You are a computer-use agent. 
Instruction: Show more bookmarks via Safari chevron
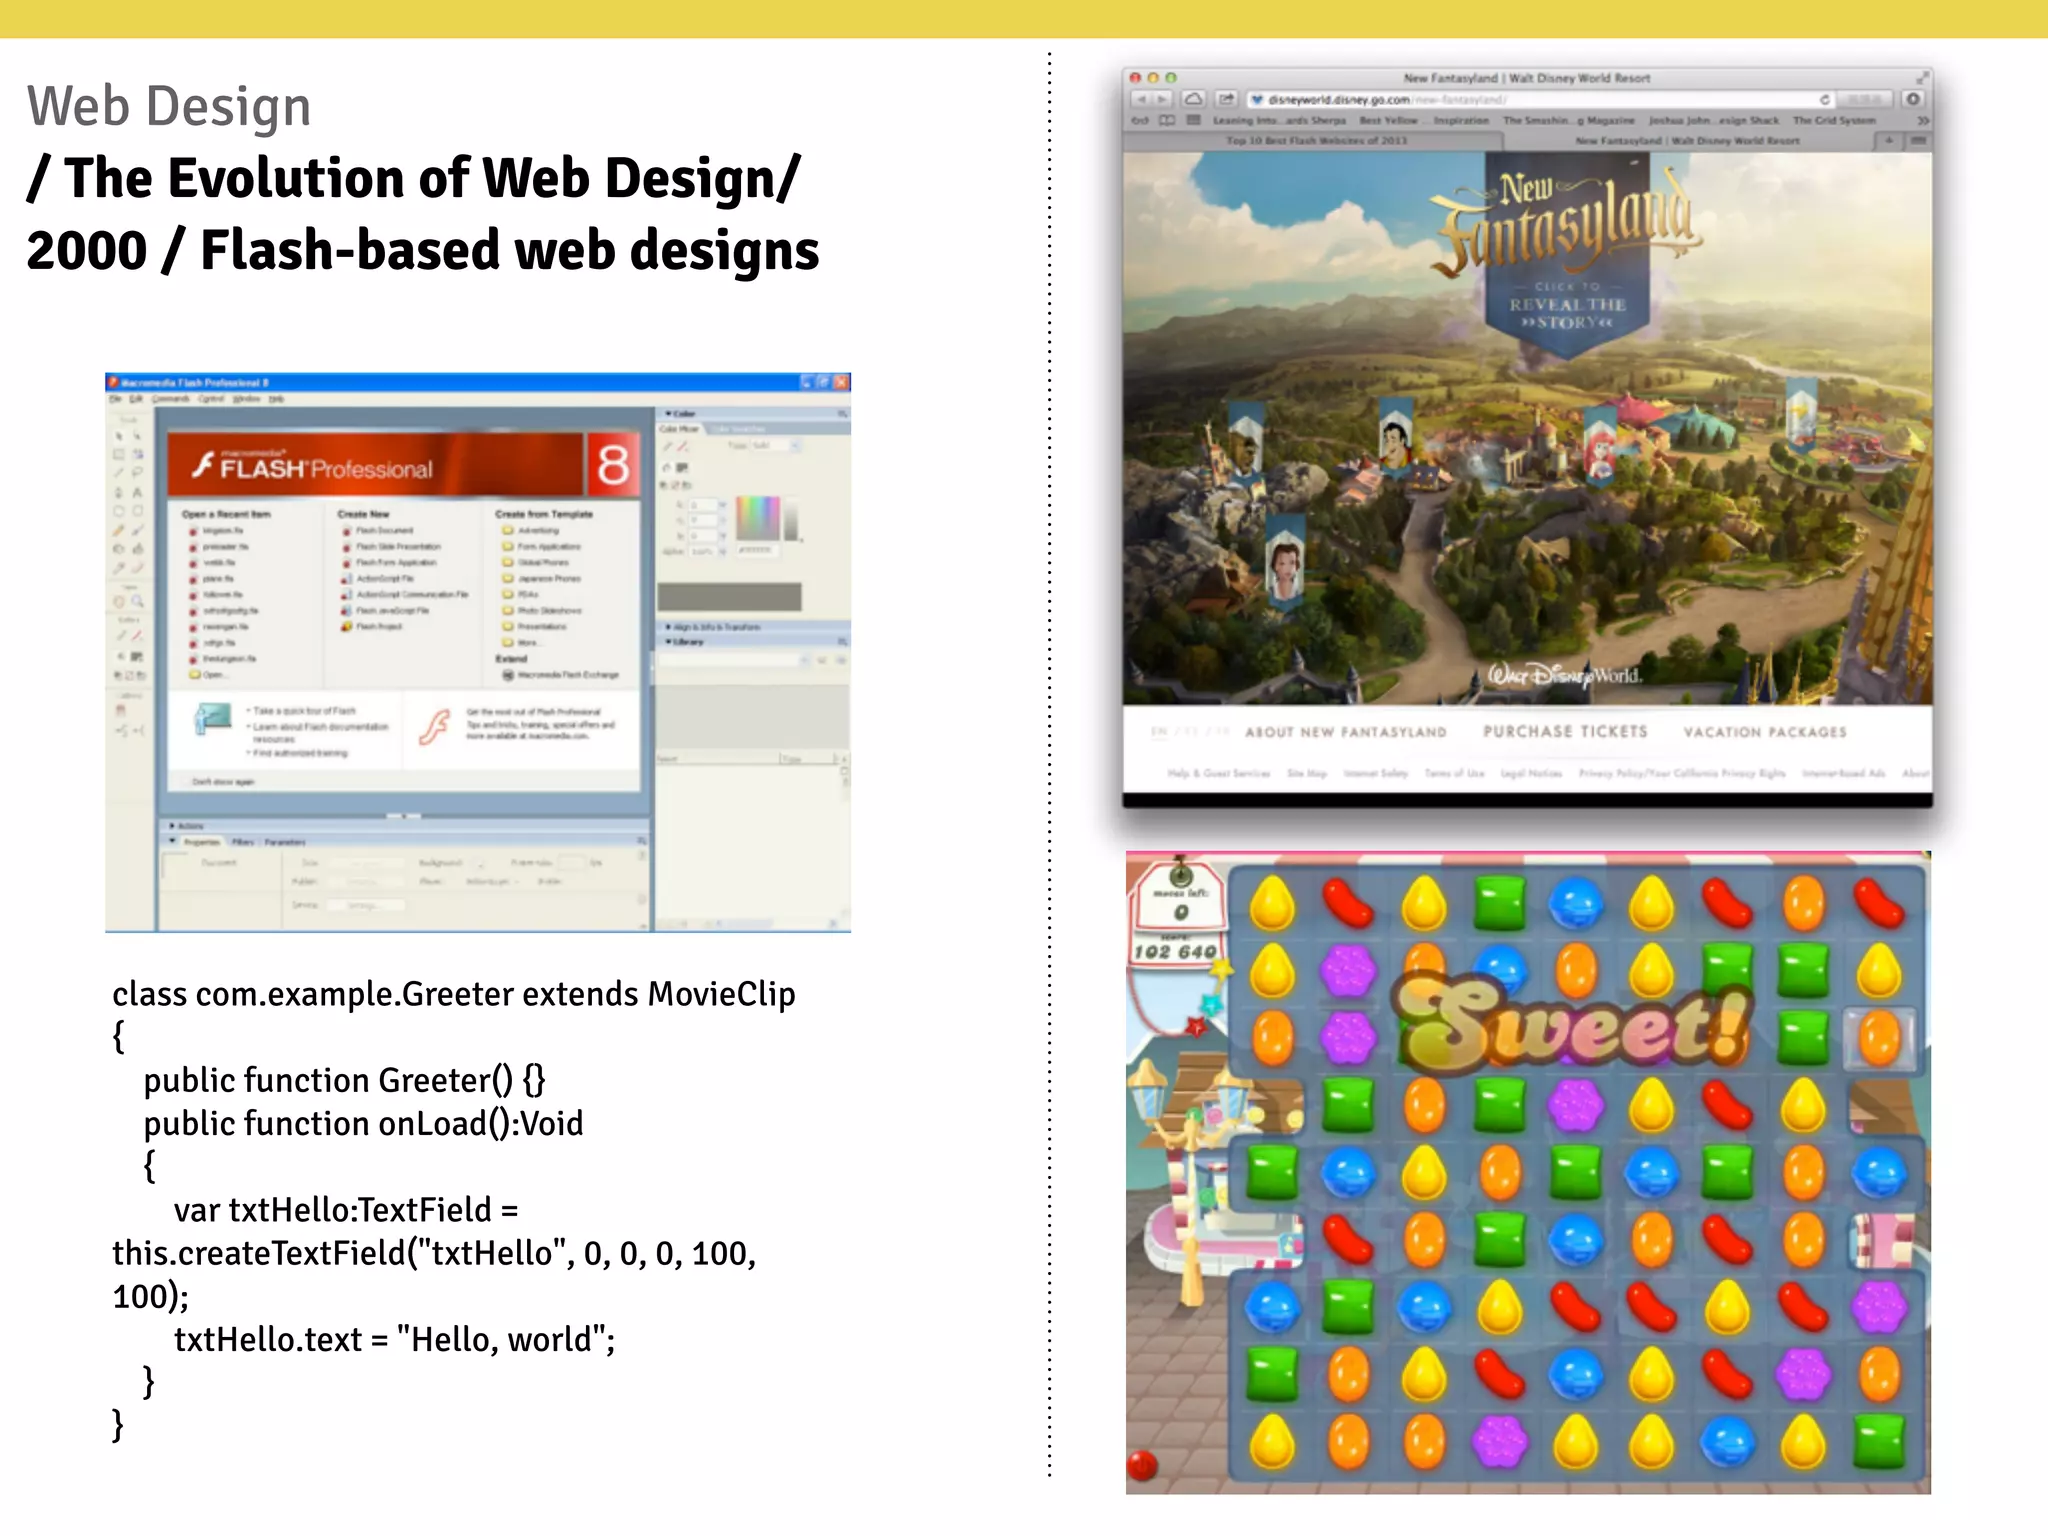point(1922,120)
